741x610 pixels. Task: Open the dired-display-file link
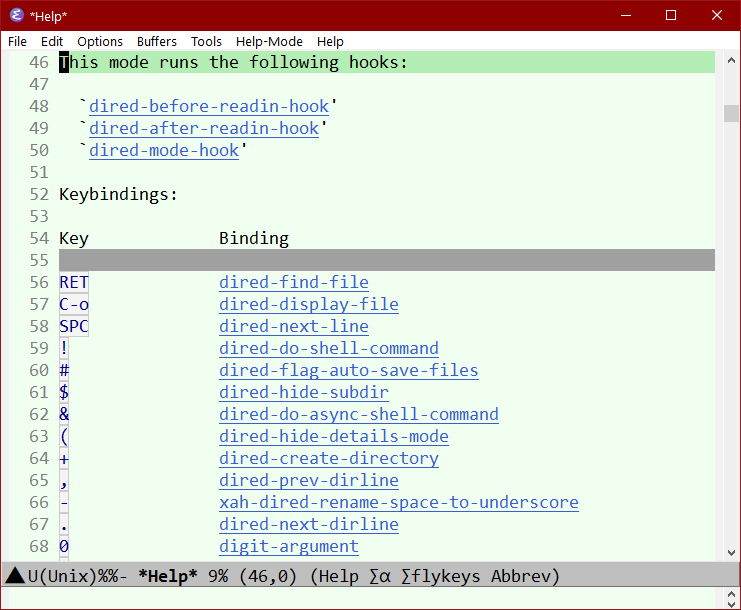309,304
